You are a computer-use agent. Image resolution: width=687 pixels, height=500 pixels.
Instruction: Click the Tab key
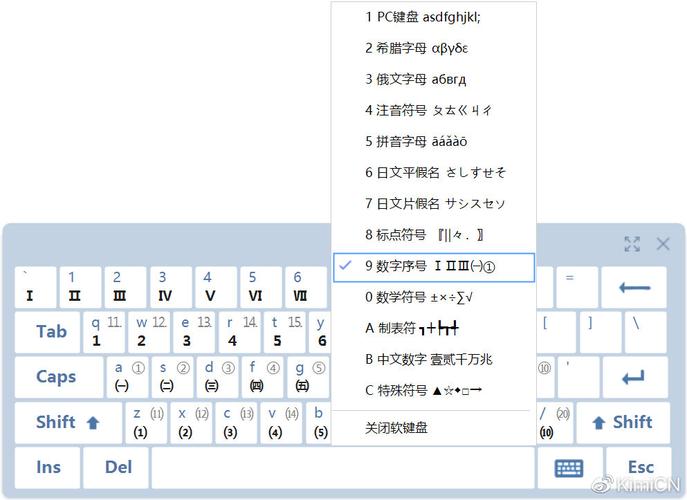(x=48, y=332)
